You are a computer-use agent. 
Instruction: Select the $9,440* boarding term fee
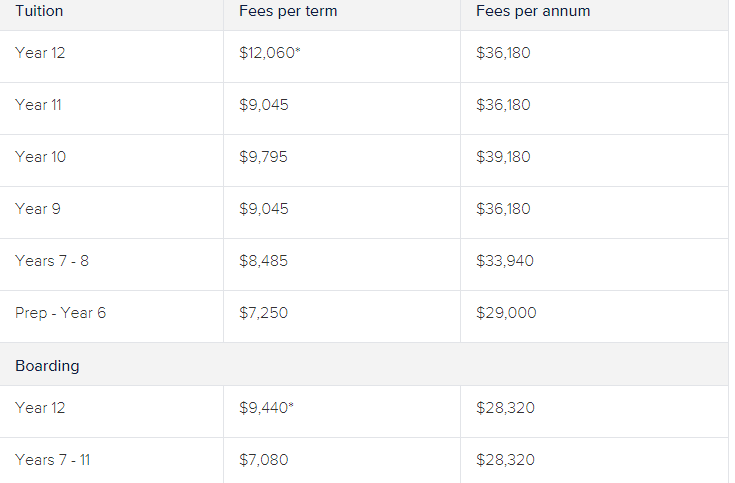tap(266, 408)
